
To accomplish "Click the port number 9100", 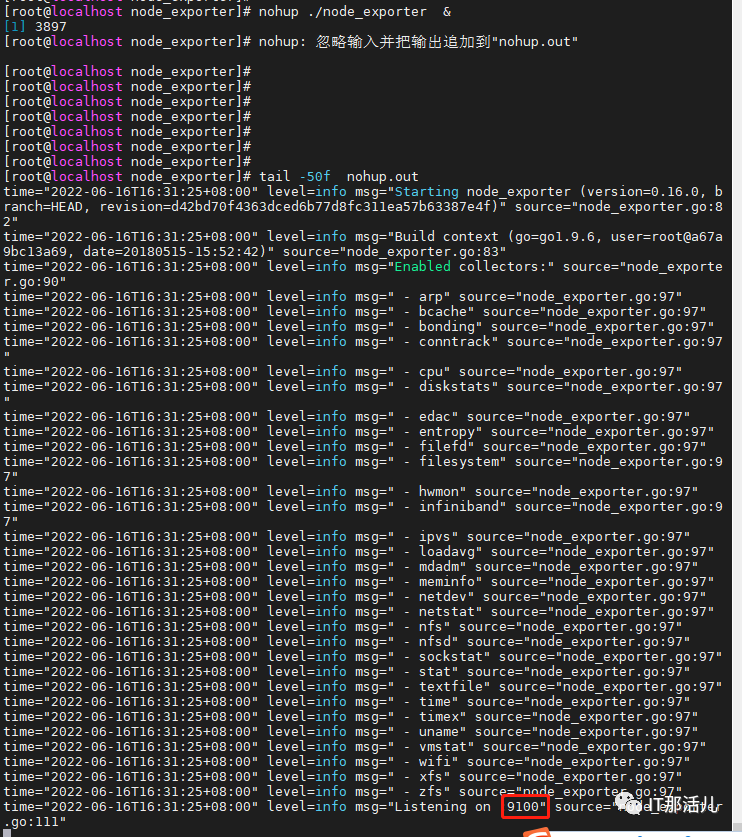I will click(523, 807).
